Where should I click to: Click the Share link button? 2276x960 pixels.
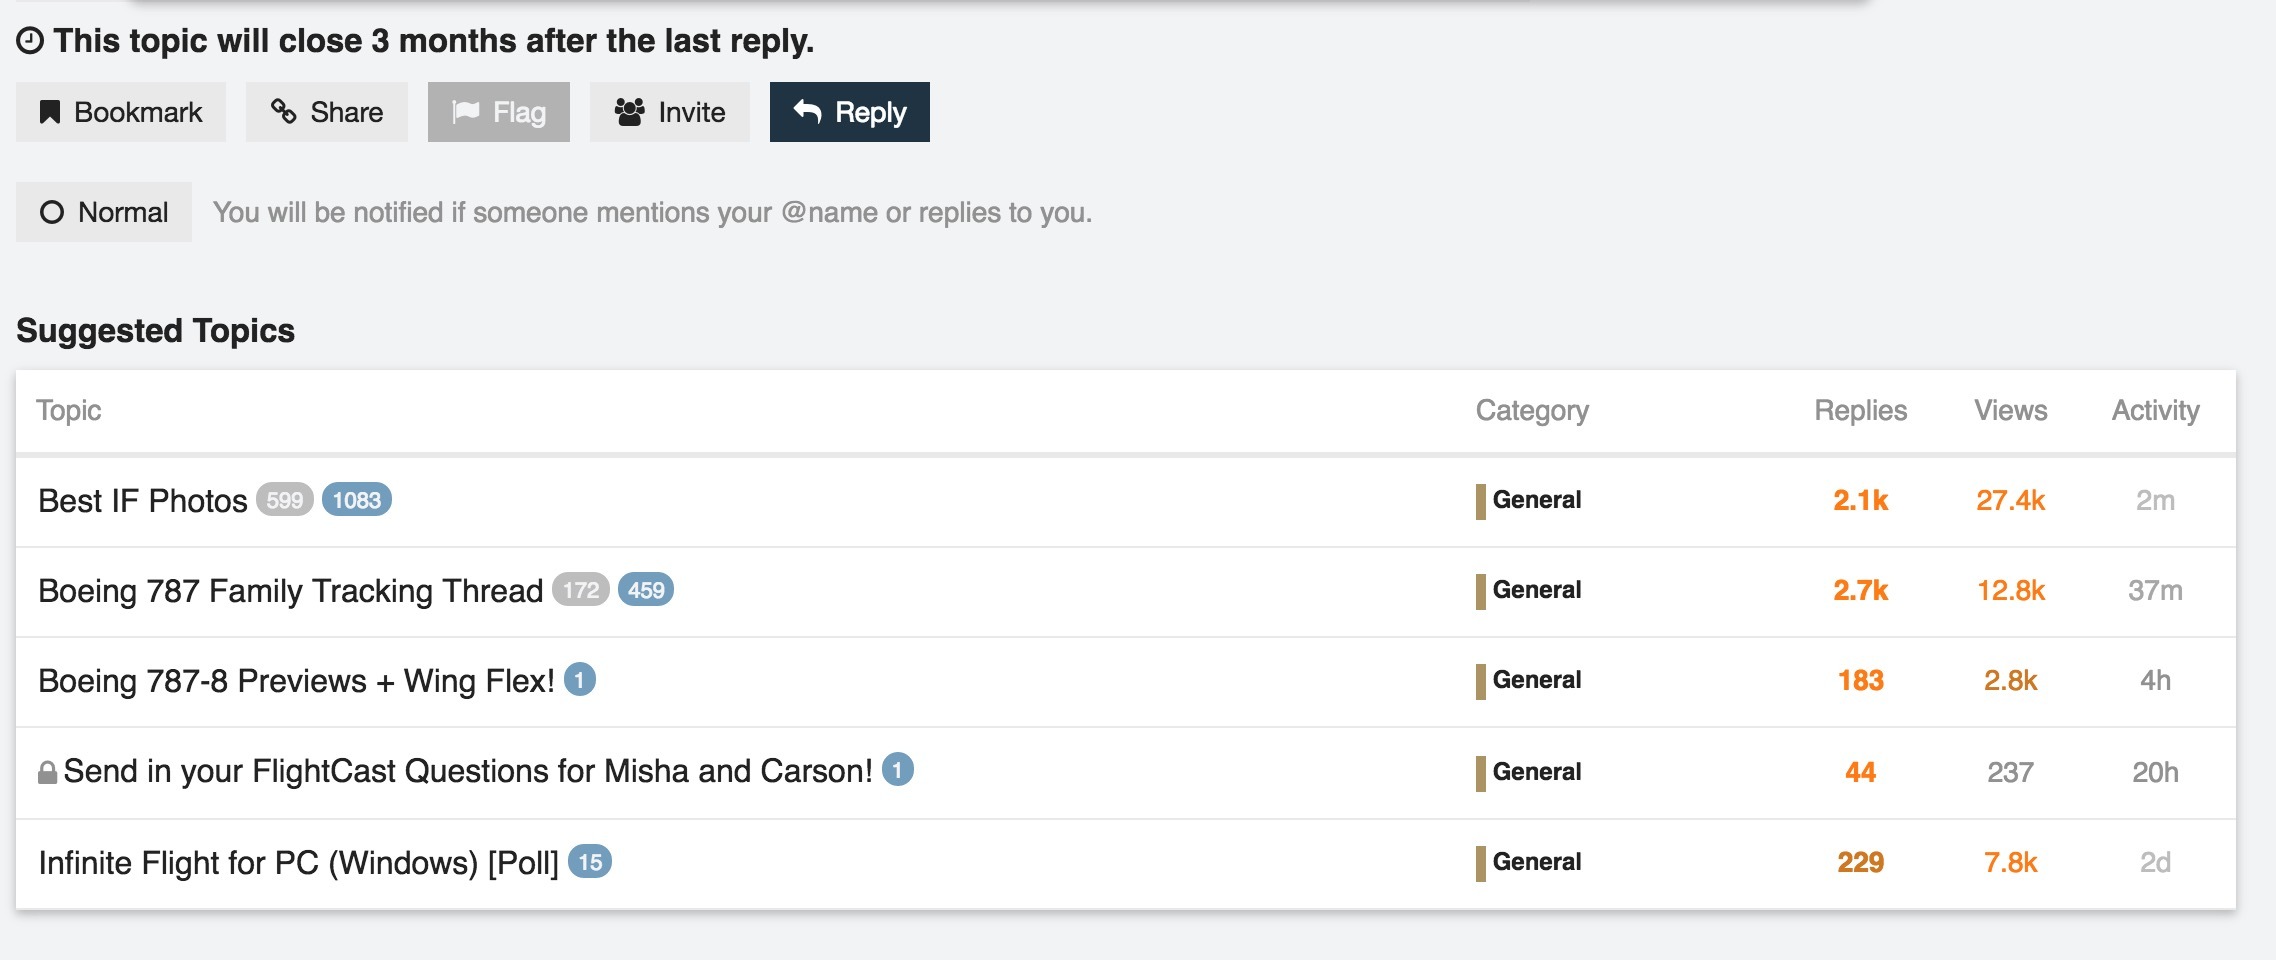point(327,112)
